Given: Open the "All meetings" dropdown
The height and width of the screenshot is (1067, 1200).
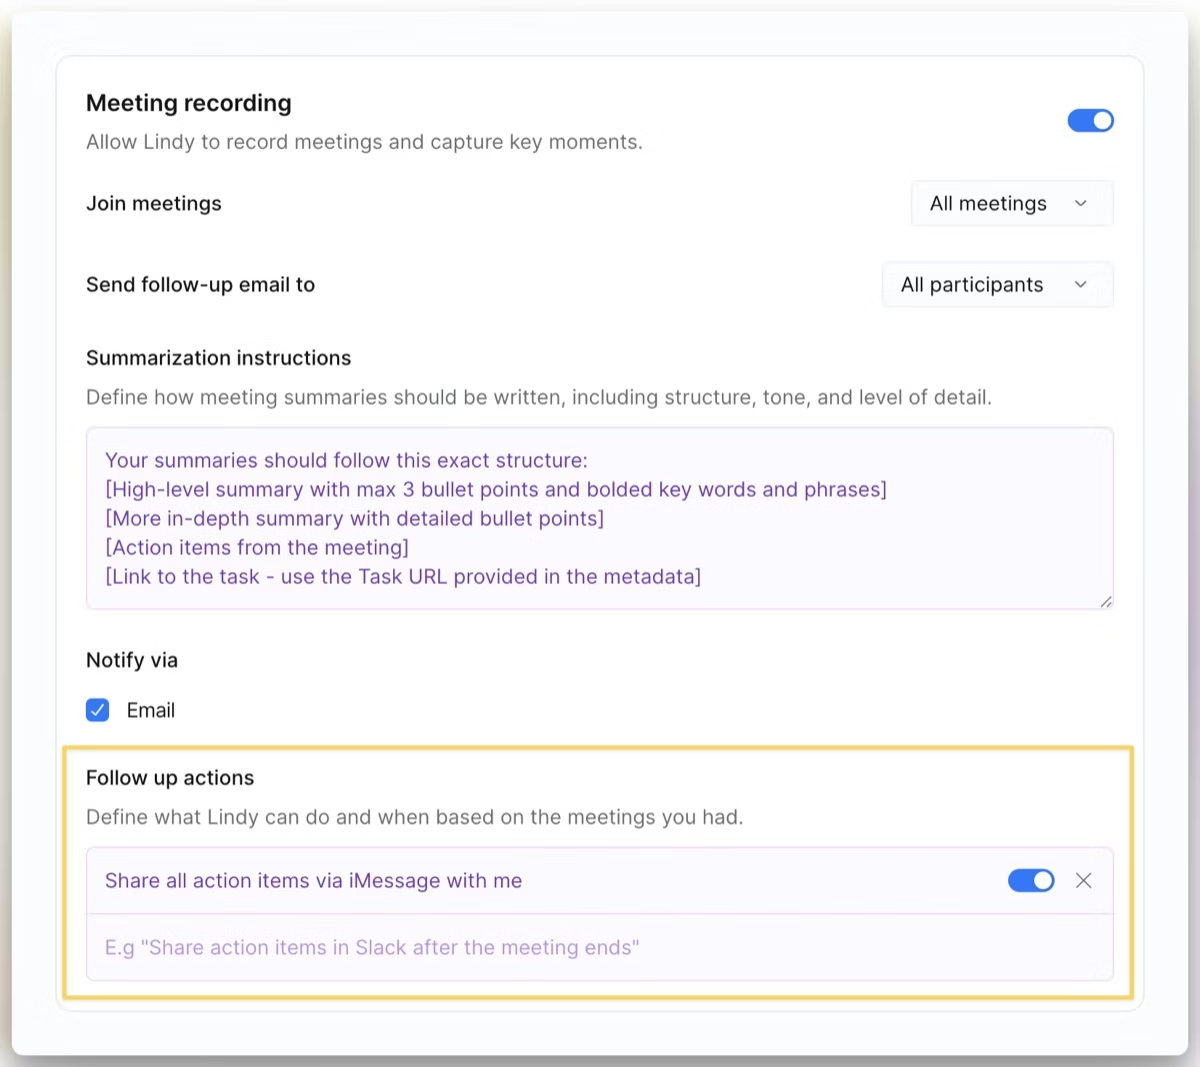Looking at the screenshot, I should tap(1011, 203).
